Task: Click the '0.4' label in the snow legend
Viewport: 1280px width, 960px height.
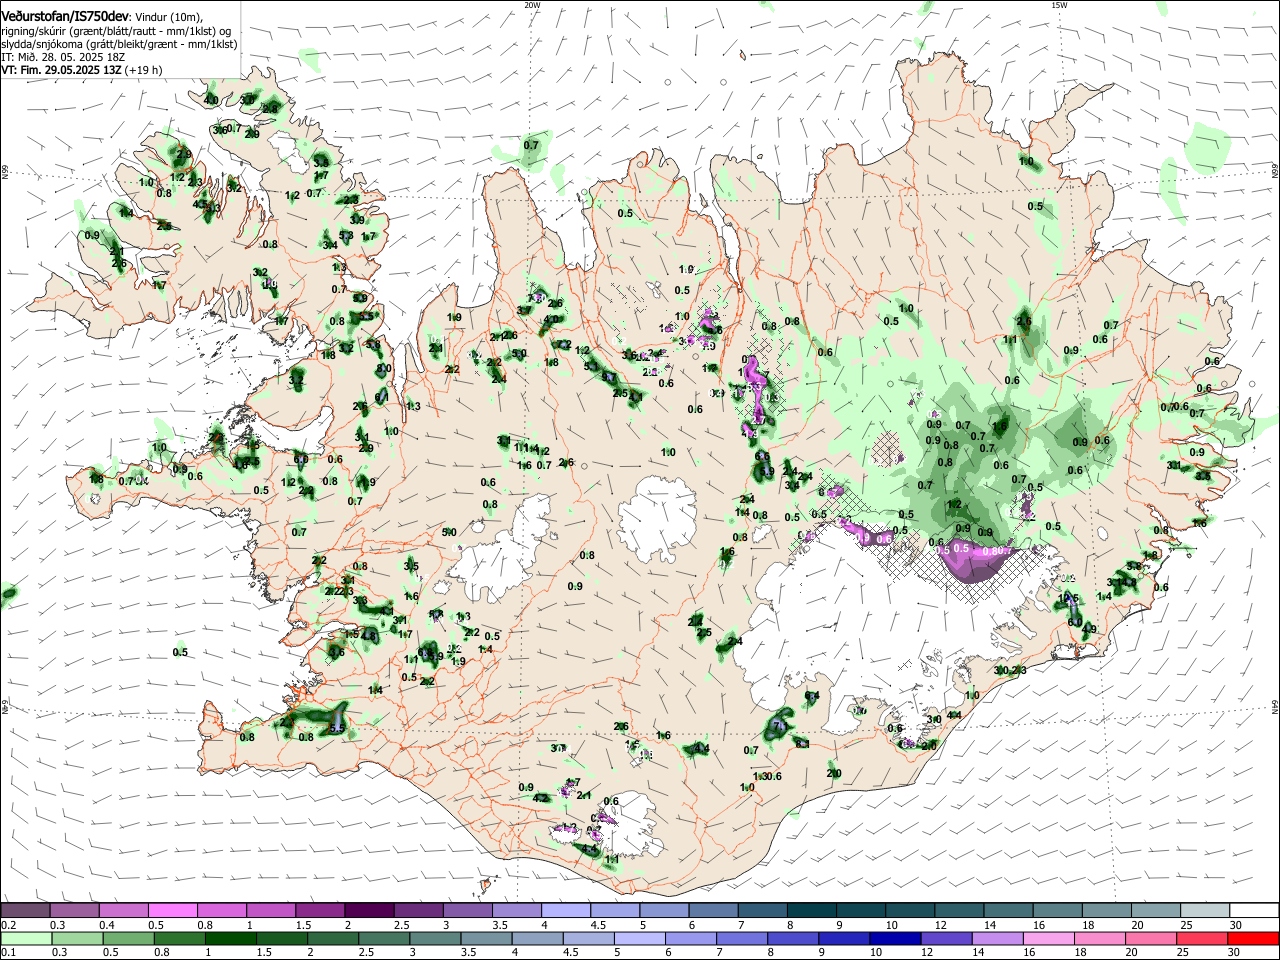Action: (x=107, y=925)
